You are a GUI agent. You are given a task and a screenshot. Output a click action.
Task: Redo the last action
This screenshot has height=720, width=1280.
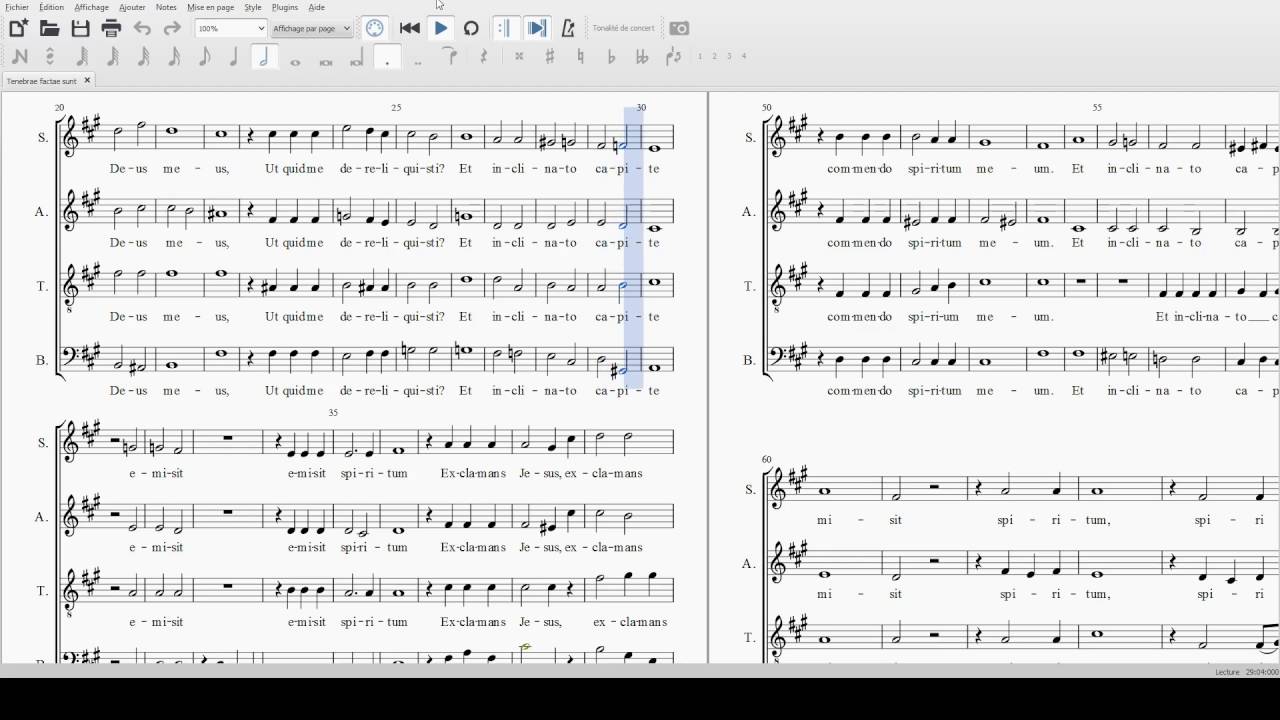(172, 28)
